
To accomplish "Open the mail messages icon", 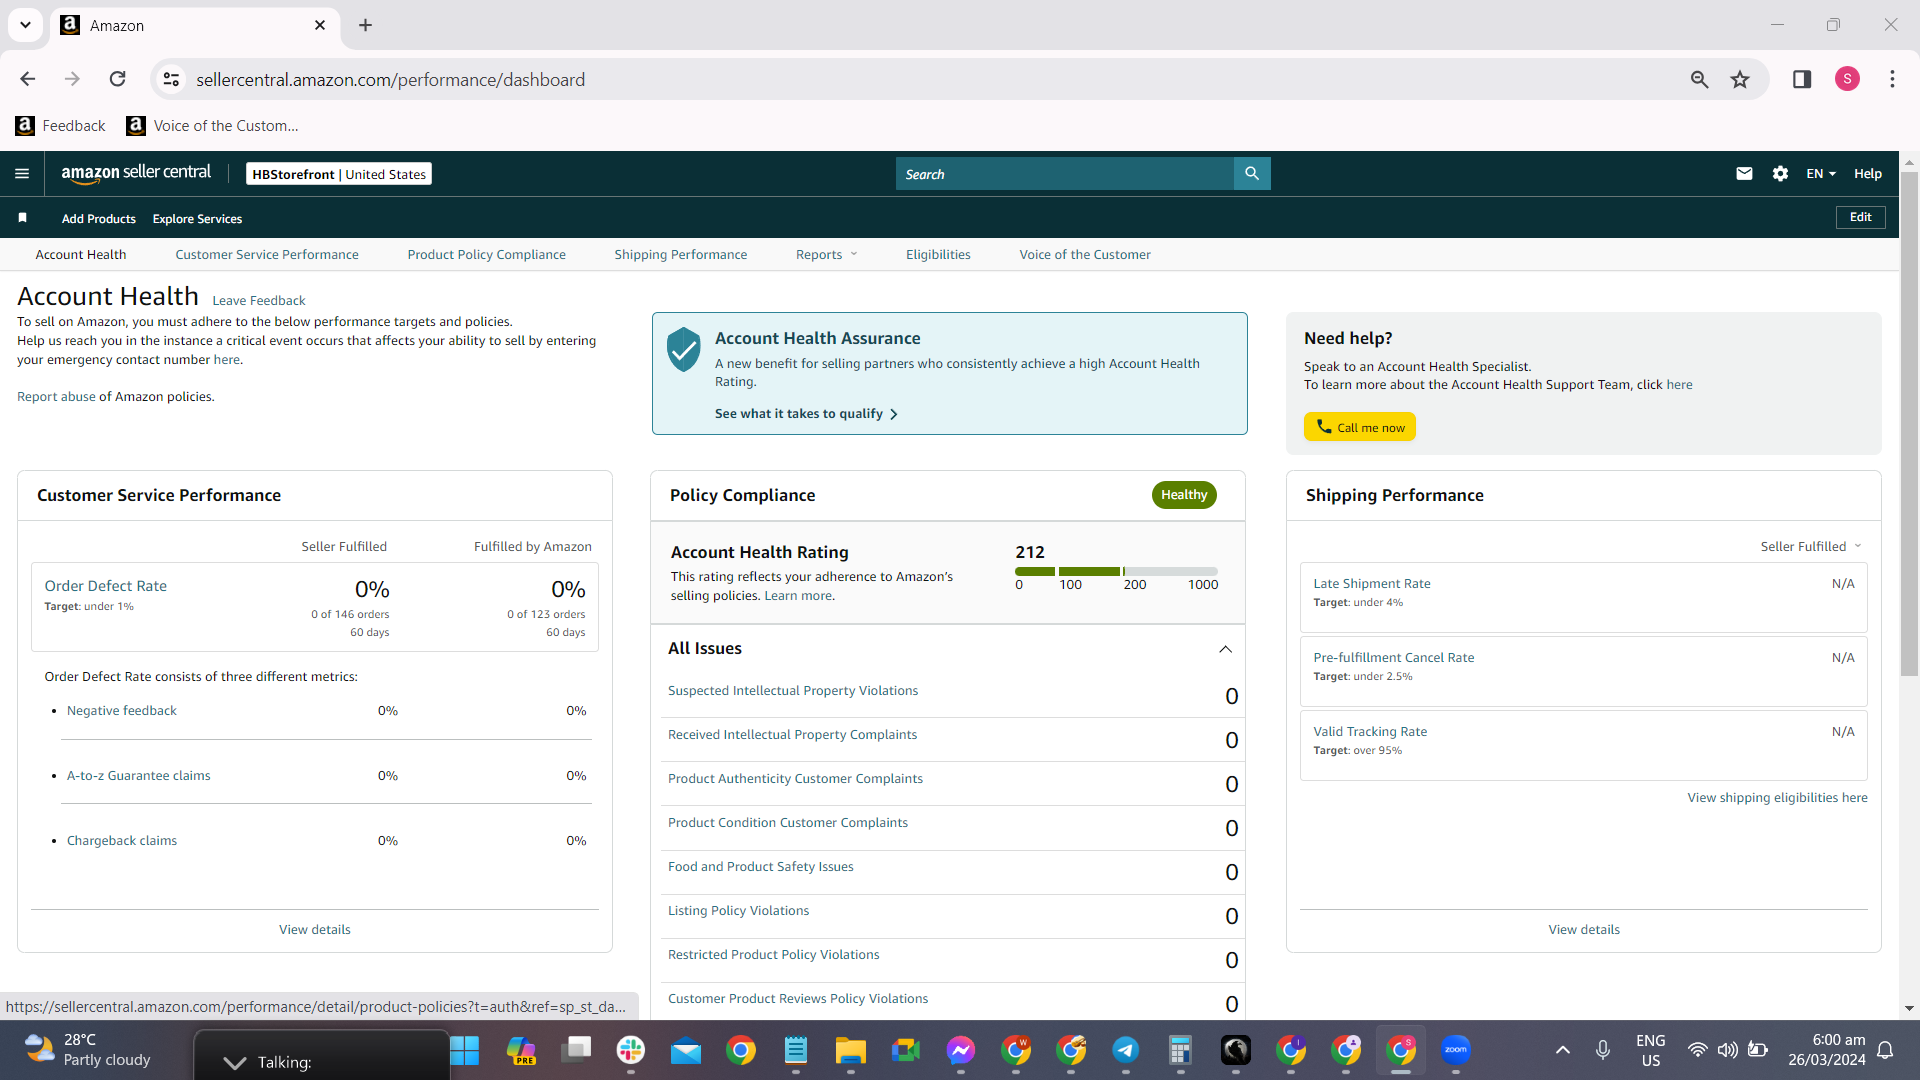I will (x=1744, y=174).
